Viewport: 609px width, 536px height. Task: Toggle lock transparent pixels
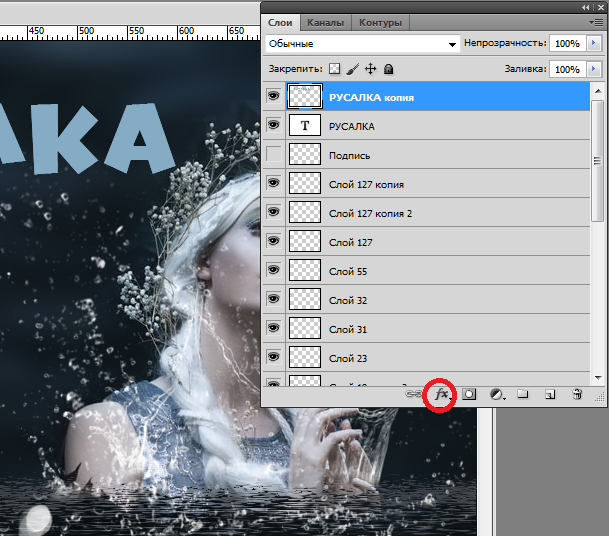[335, 69]
